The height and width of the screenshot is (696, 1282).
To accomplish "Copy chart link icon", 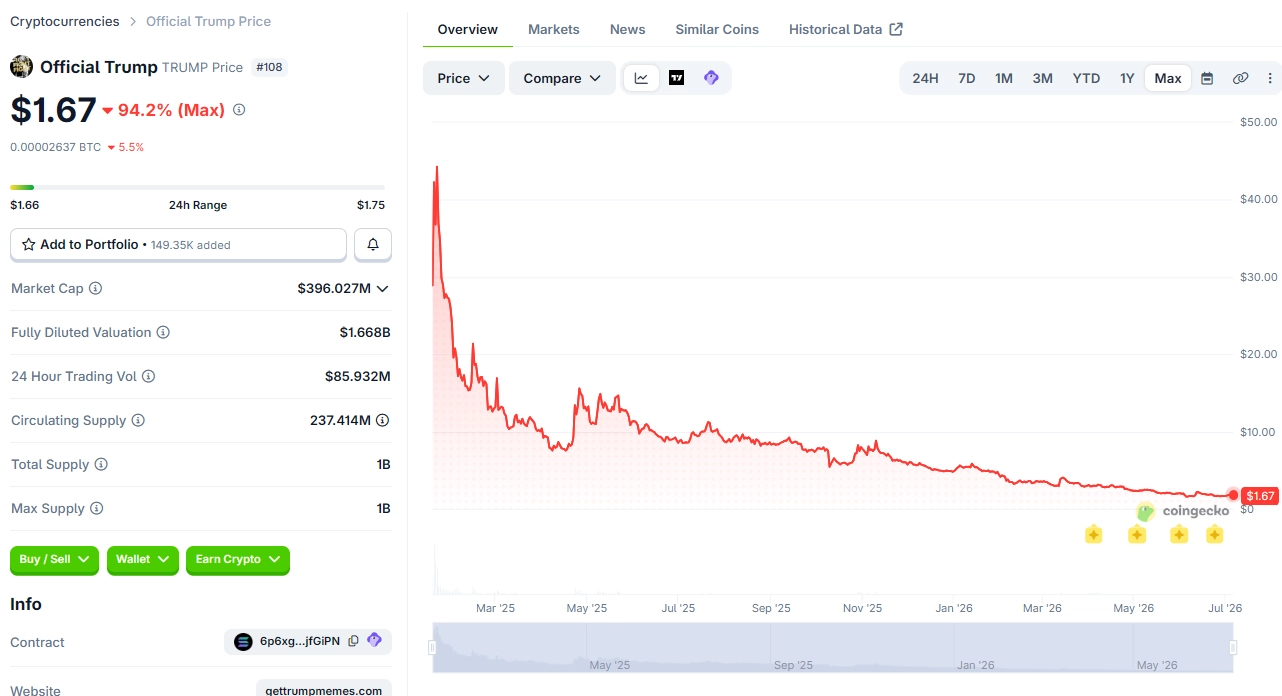I will 1240,78.
